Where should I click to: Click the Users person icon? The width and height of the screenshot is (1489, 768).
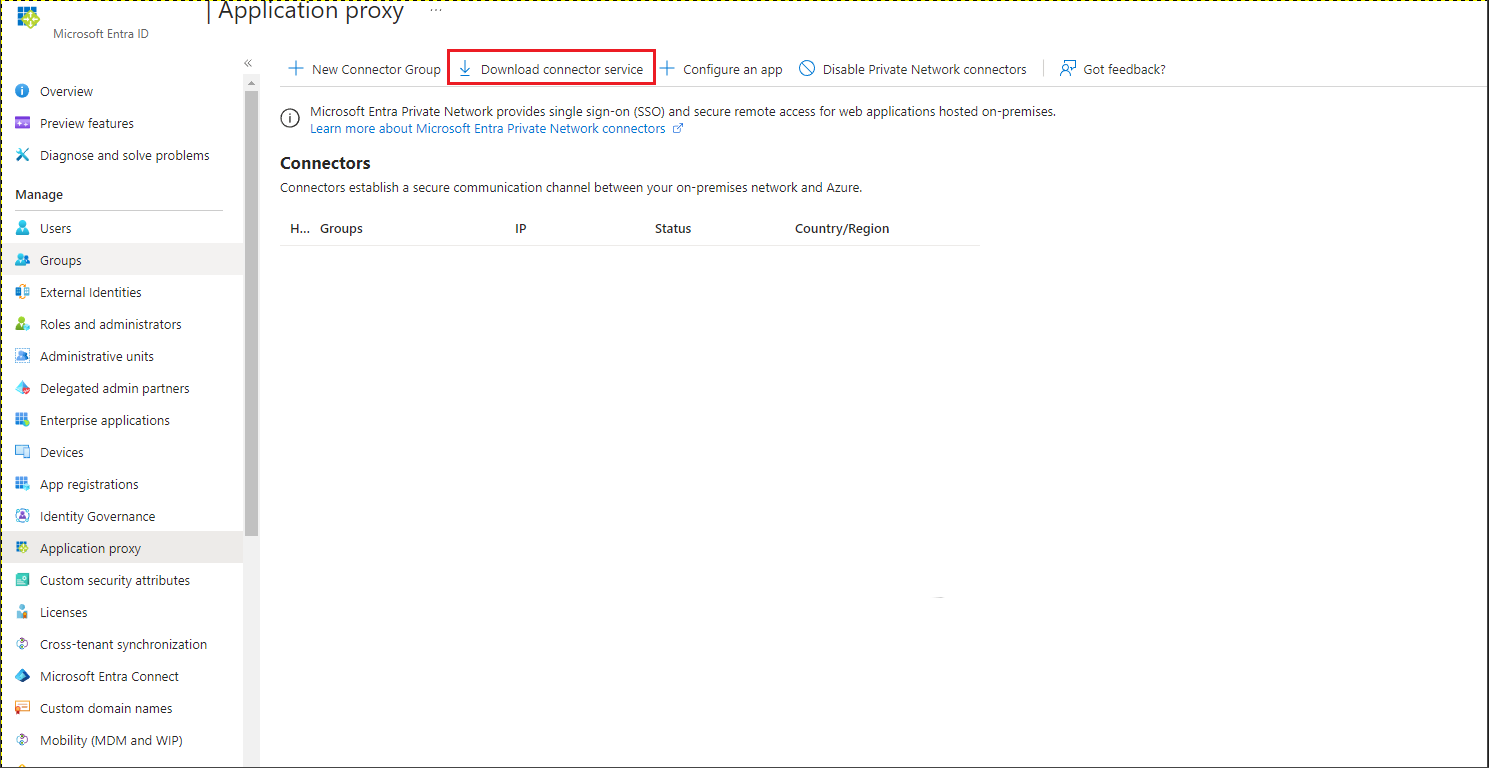[22, 228]
